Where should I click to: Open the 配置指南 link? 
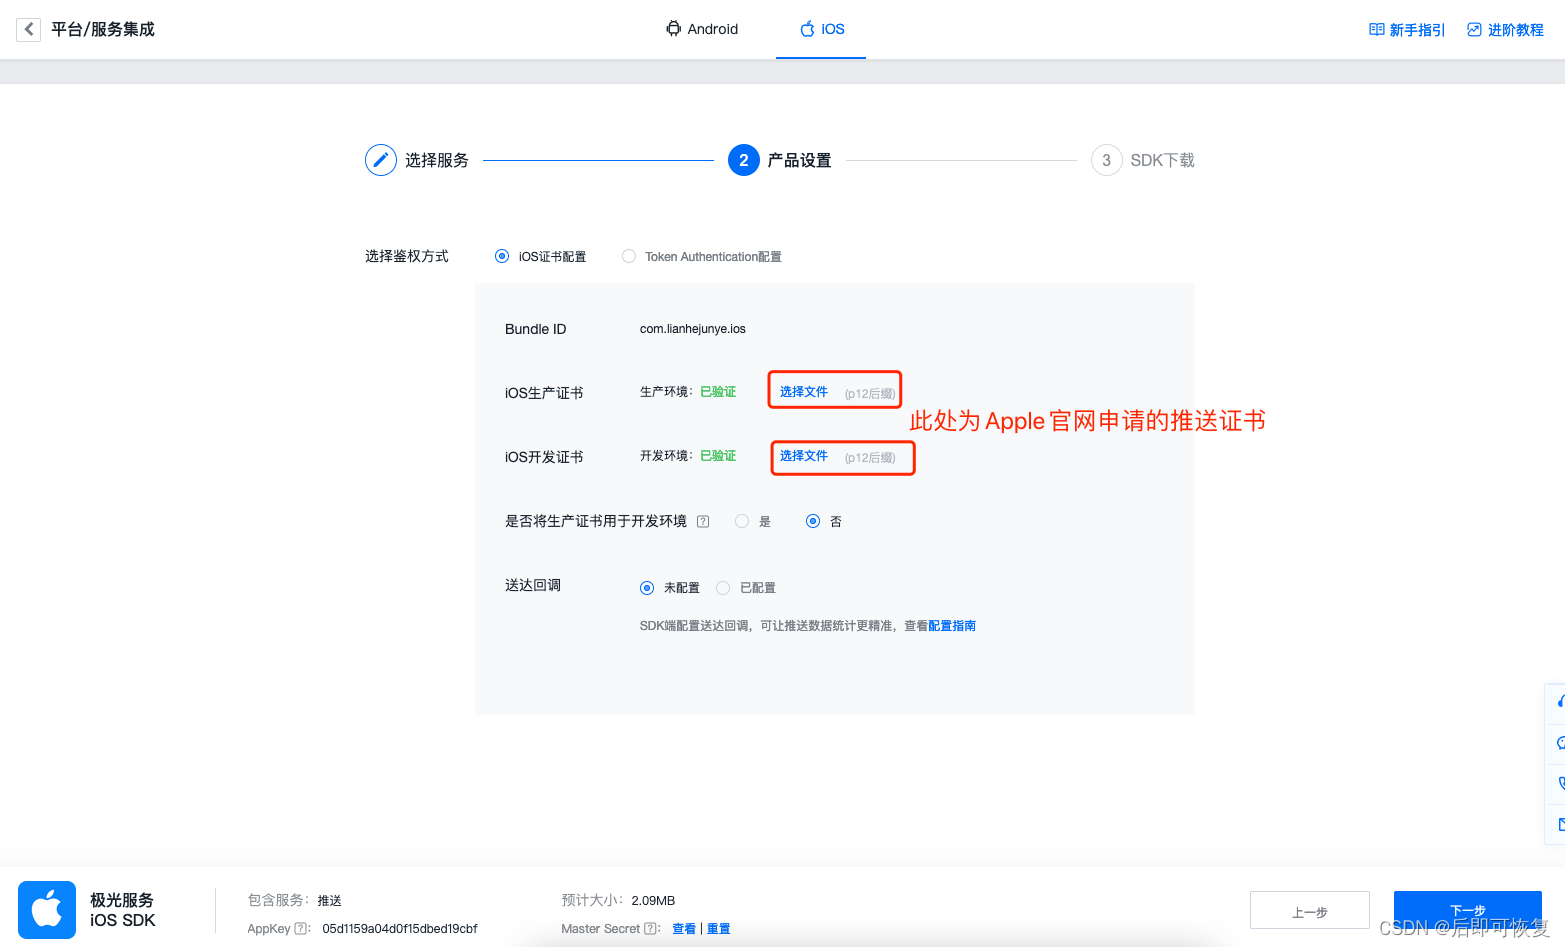click(x=952, y=626)
